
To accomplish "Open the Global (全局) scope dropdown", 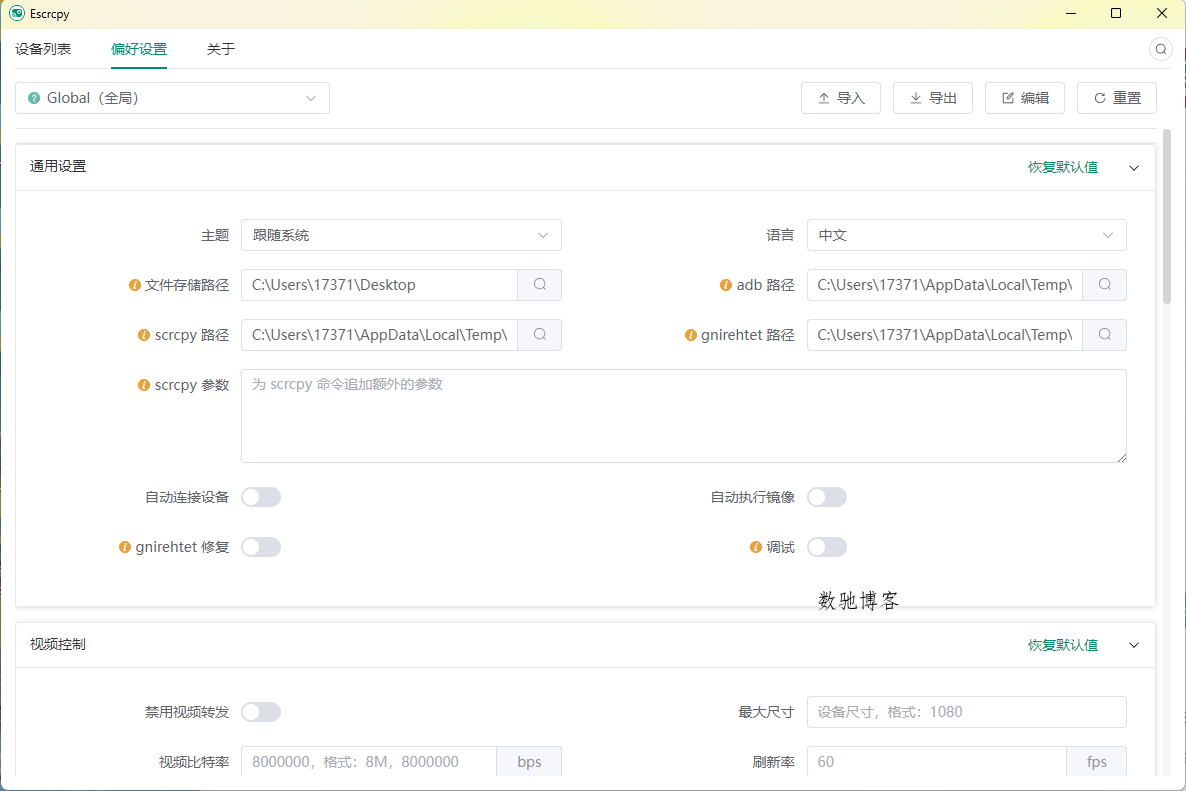I will [172, 98].
